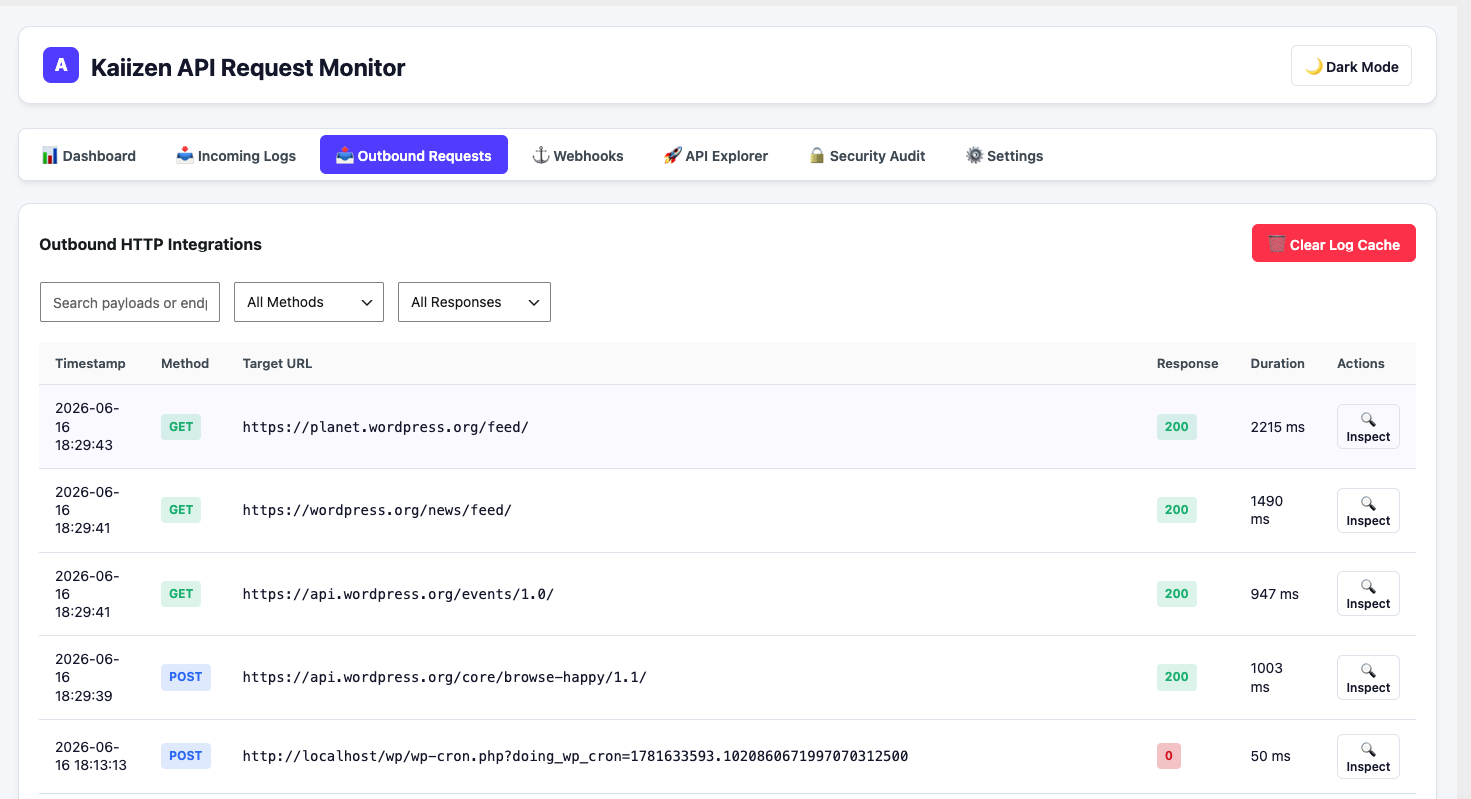The height and width of the screenshot is (799, 1471).
Task: Click the Outbound Requests outbox icon
Action: click(x=345, y=155)
